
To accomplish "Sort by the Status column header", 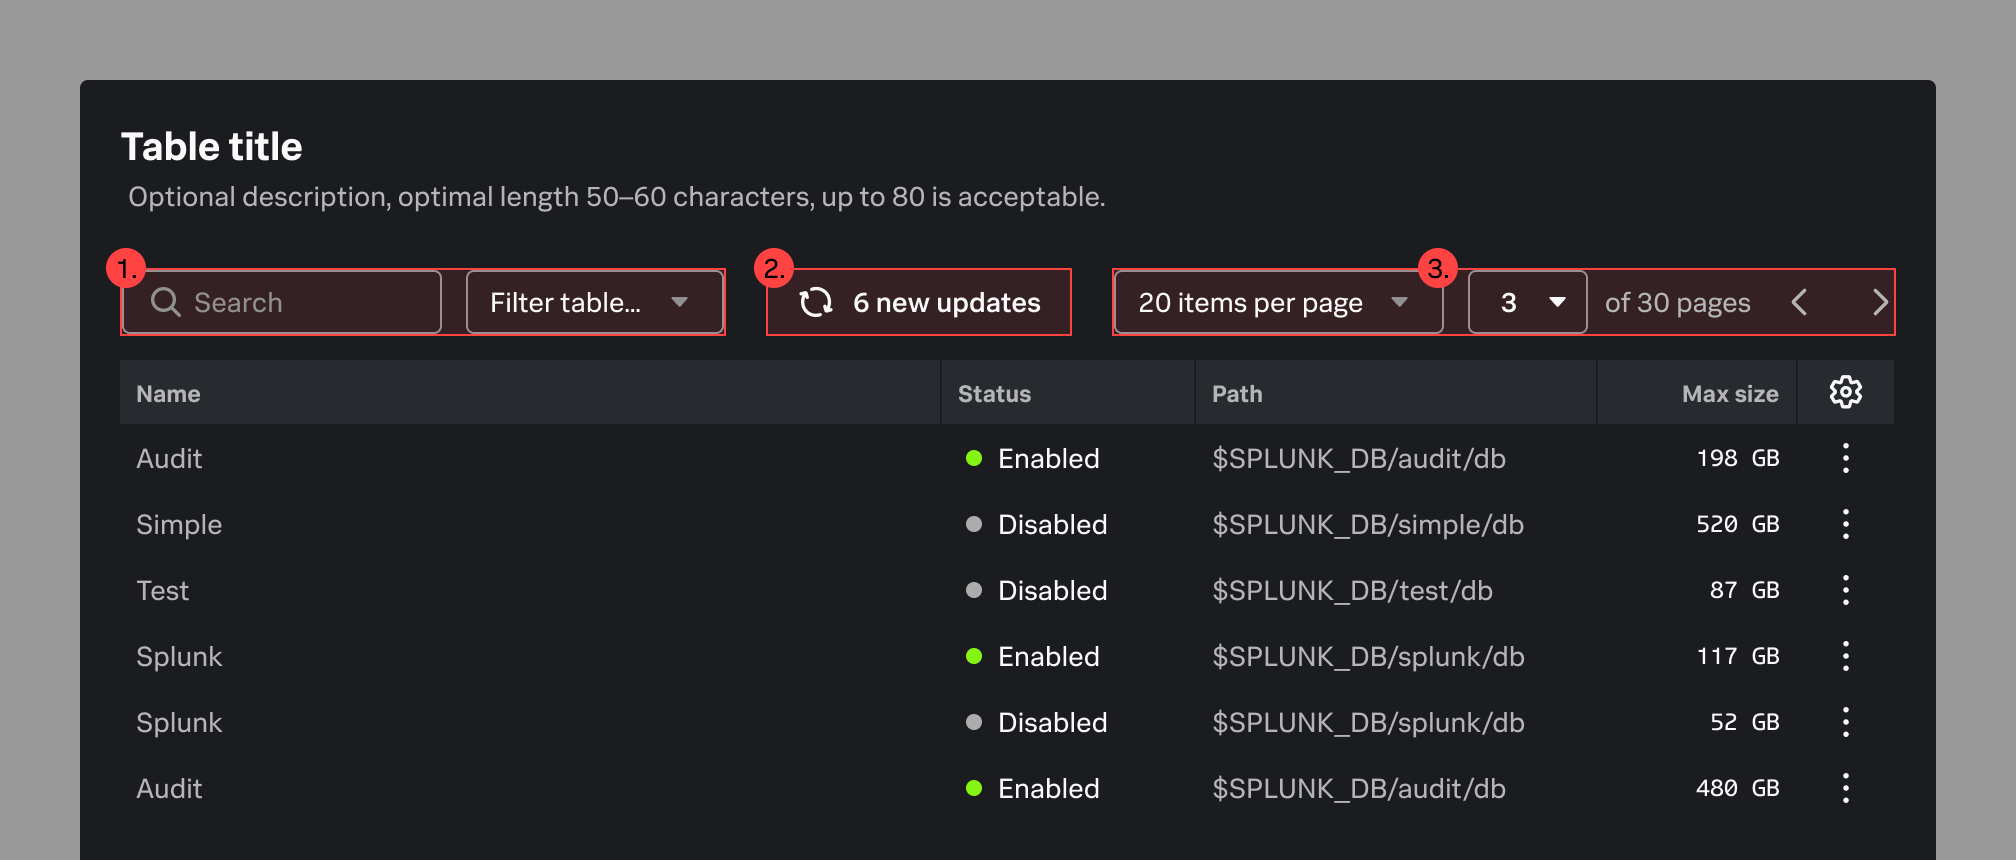I will point(994,394).
